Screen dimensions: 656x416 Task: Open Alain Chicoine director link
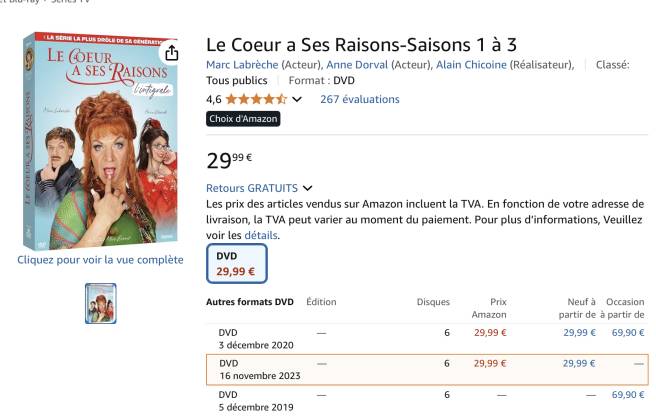tap(474, 65)
